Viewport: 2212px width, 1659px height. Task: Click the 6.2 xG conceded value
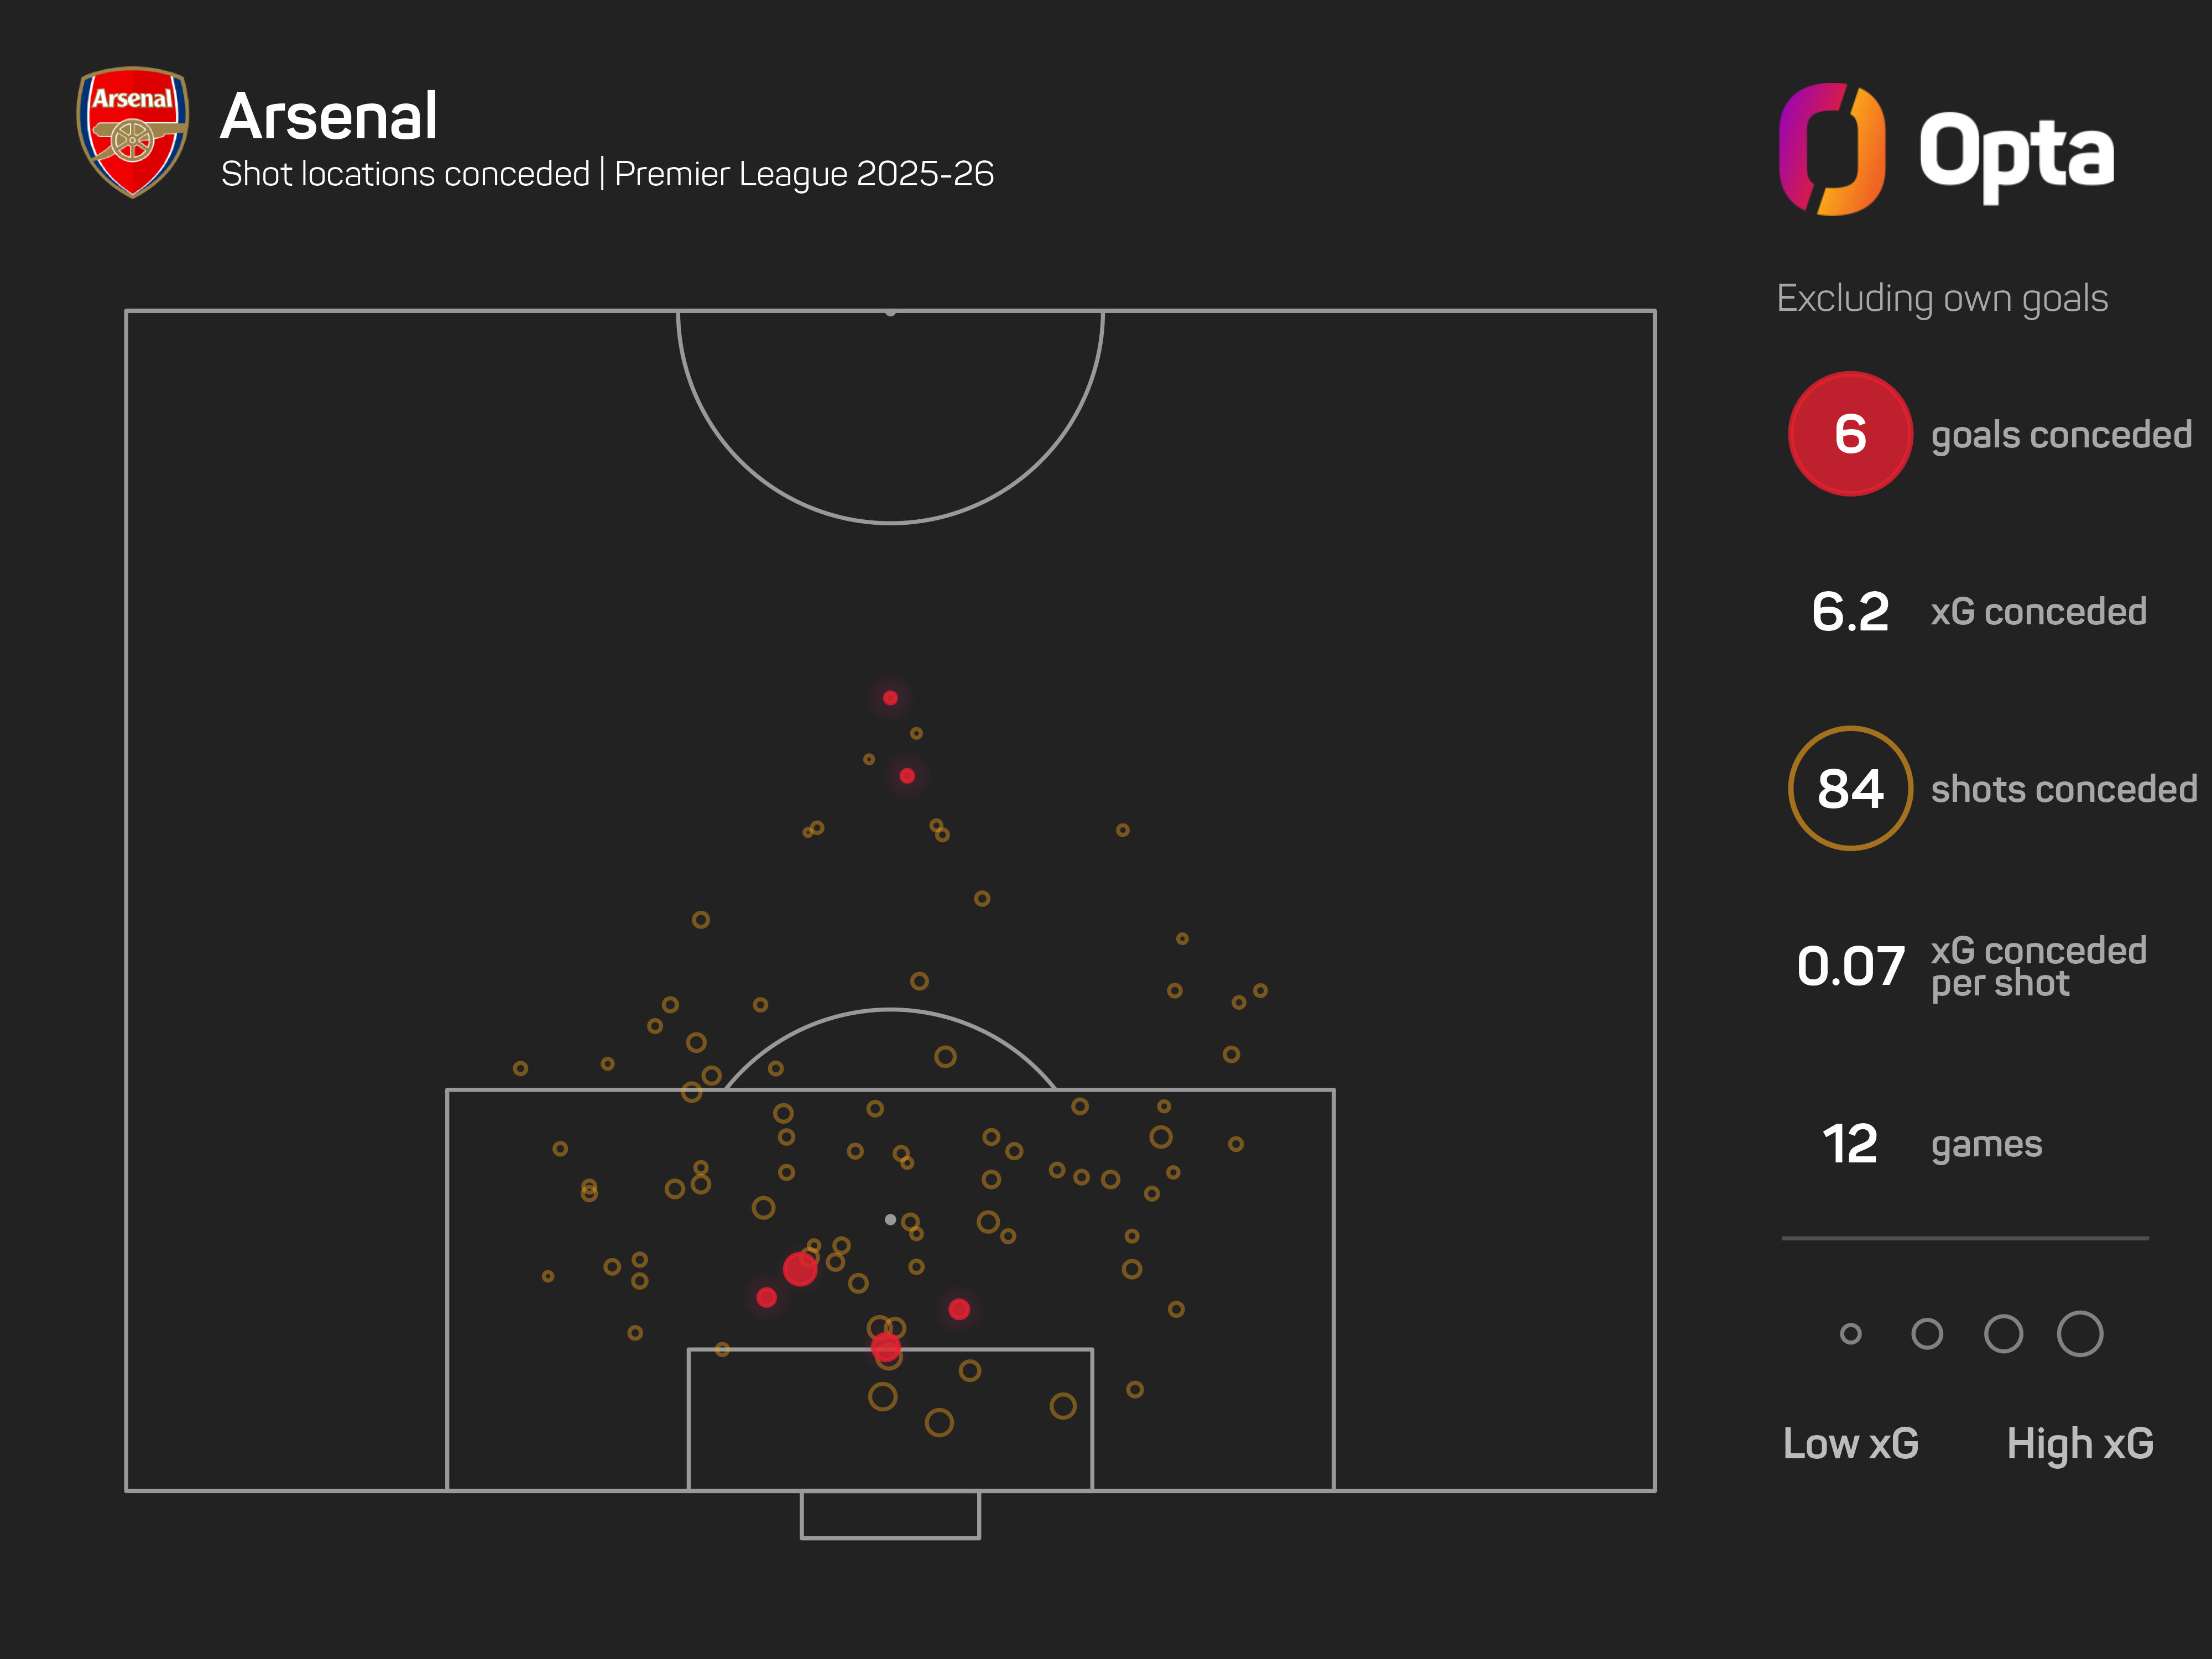coord(1849,611)
